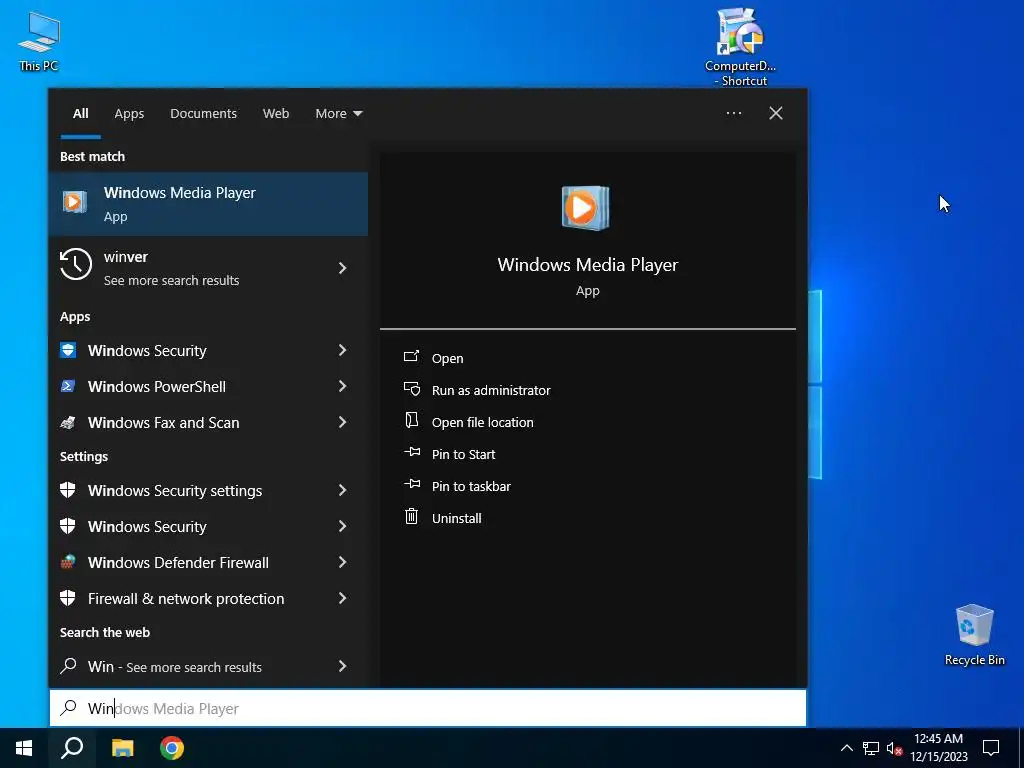Screen dimensions: 1024x768
Task: Open the search options ellipsis menu
Action: 734,113
